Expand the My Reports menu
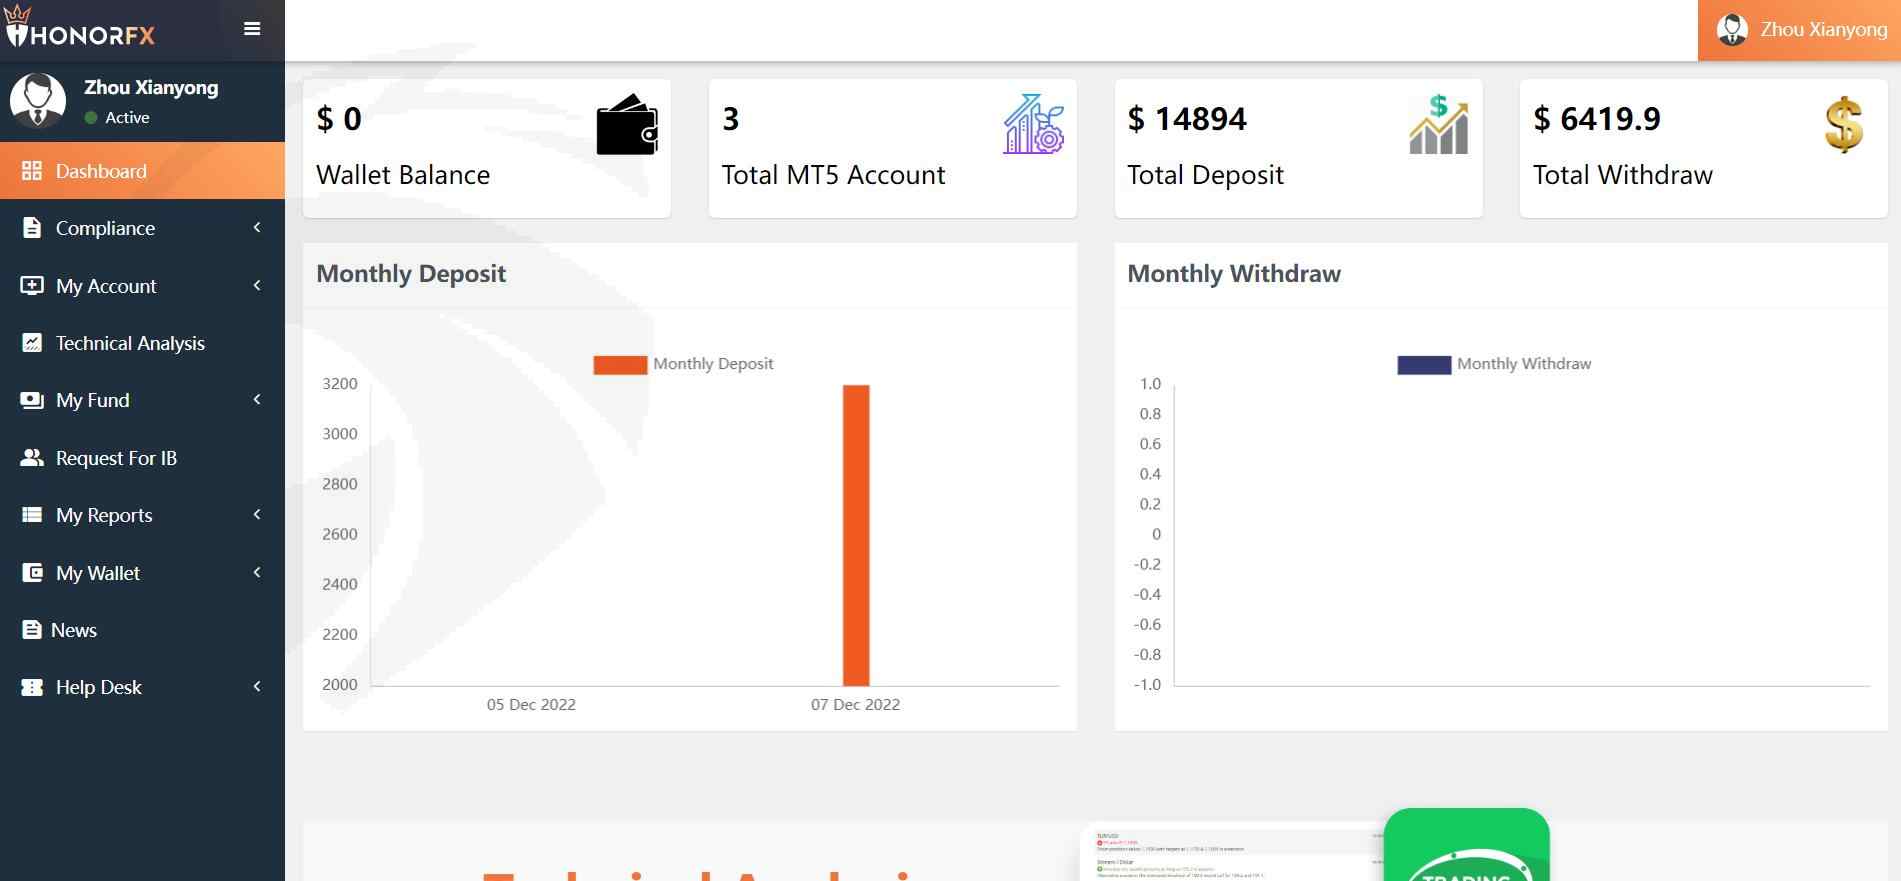Image resolution: width=1901 pixels, height=881 pixels. [x=142, y=515]
